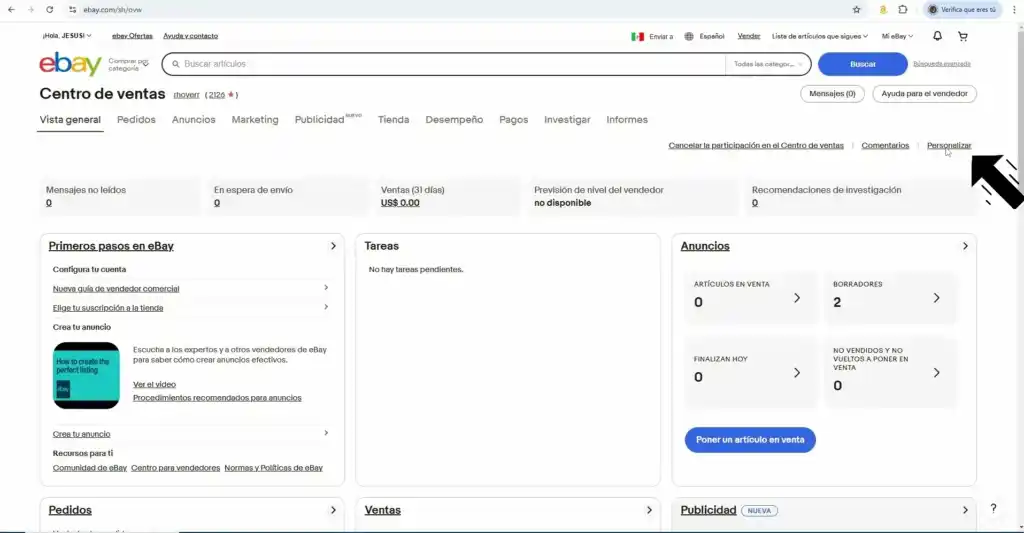Reload the page with the refresh icon

(x=50, y=10)
